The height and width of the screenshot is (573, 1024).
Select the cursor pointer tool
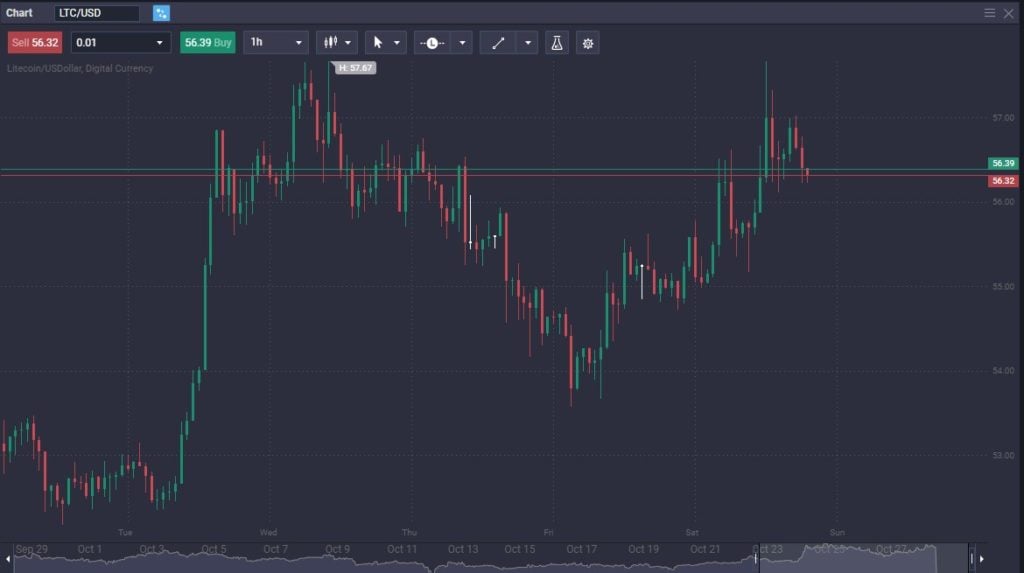(x=377, y=42)
